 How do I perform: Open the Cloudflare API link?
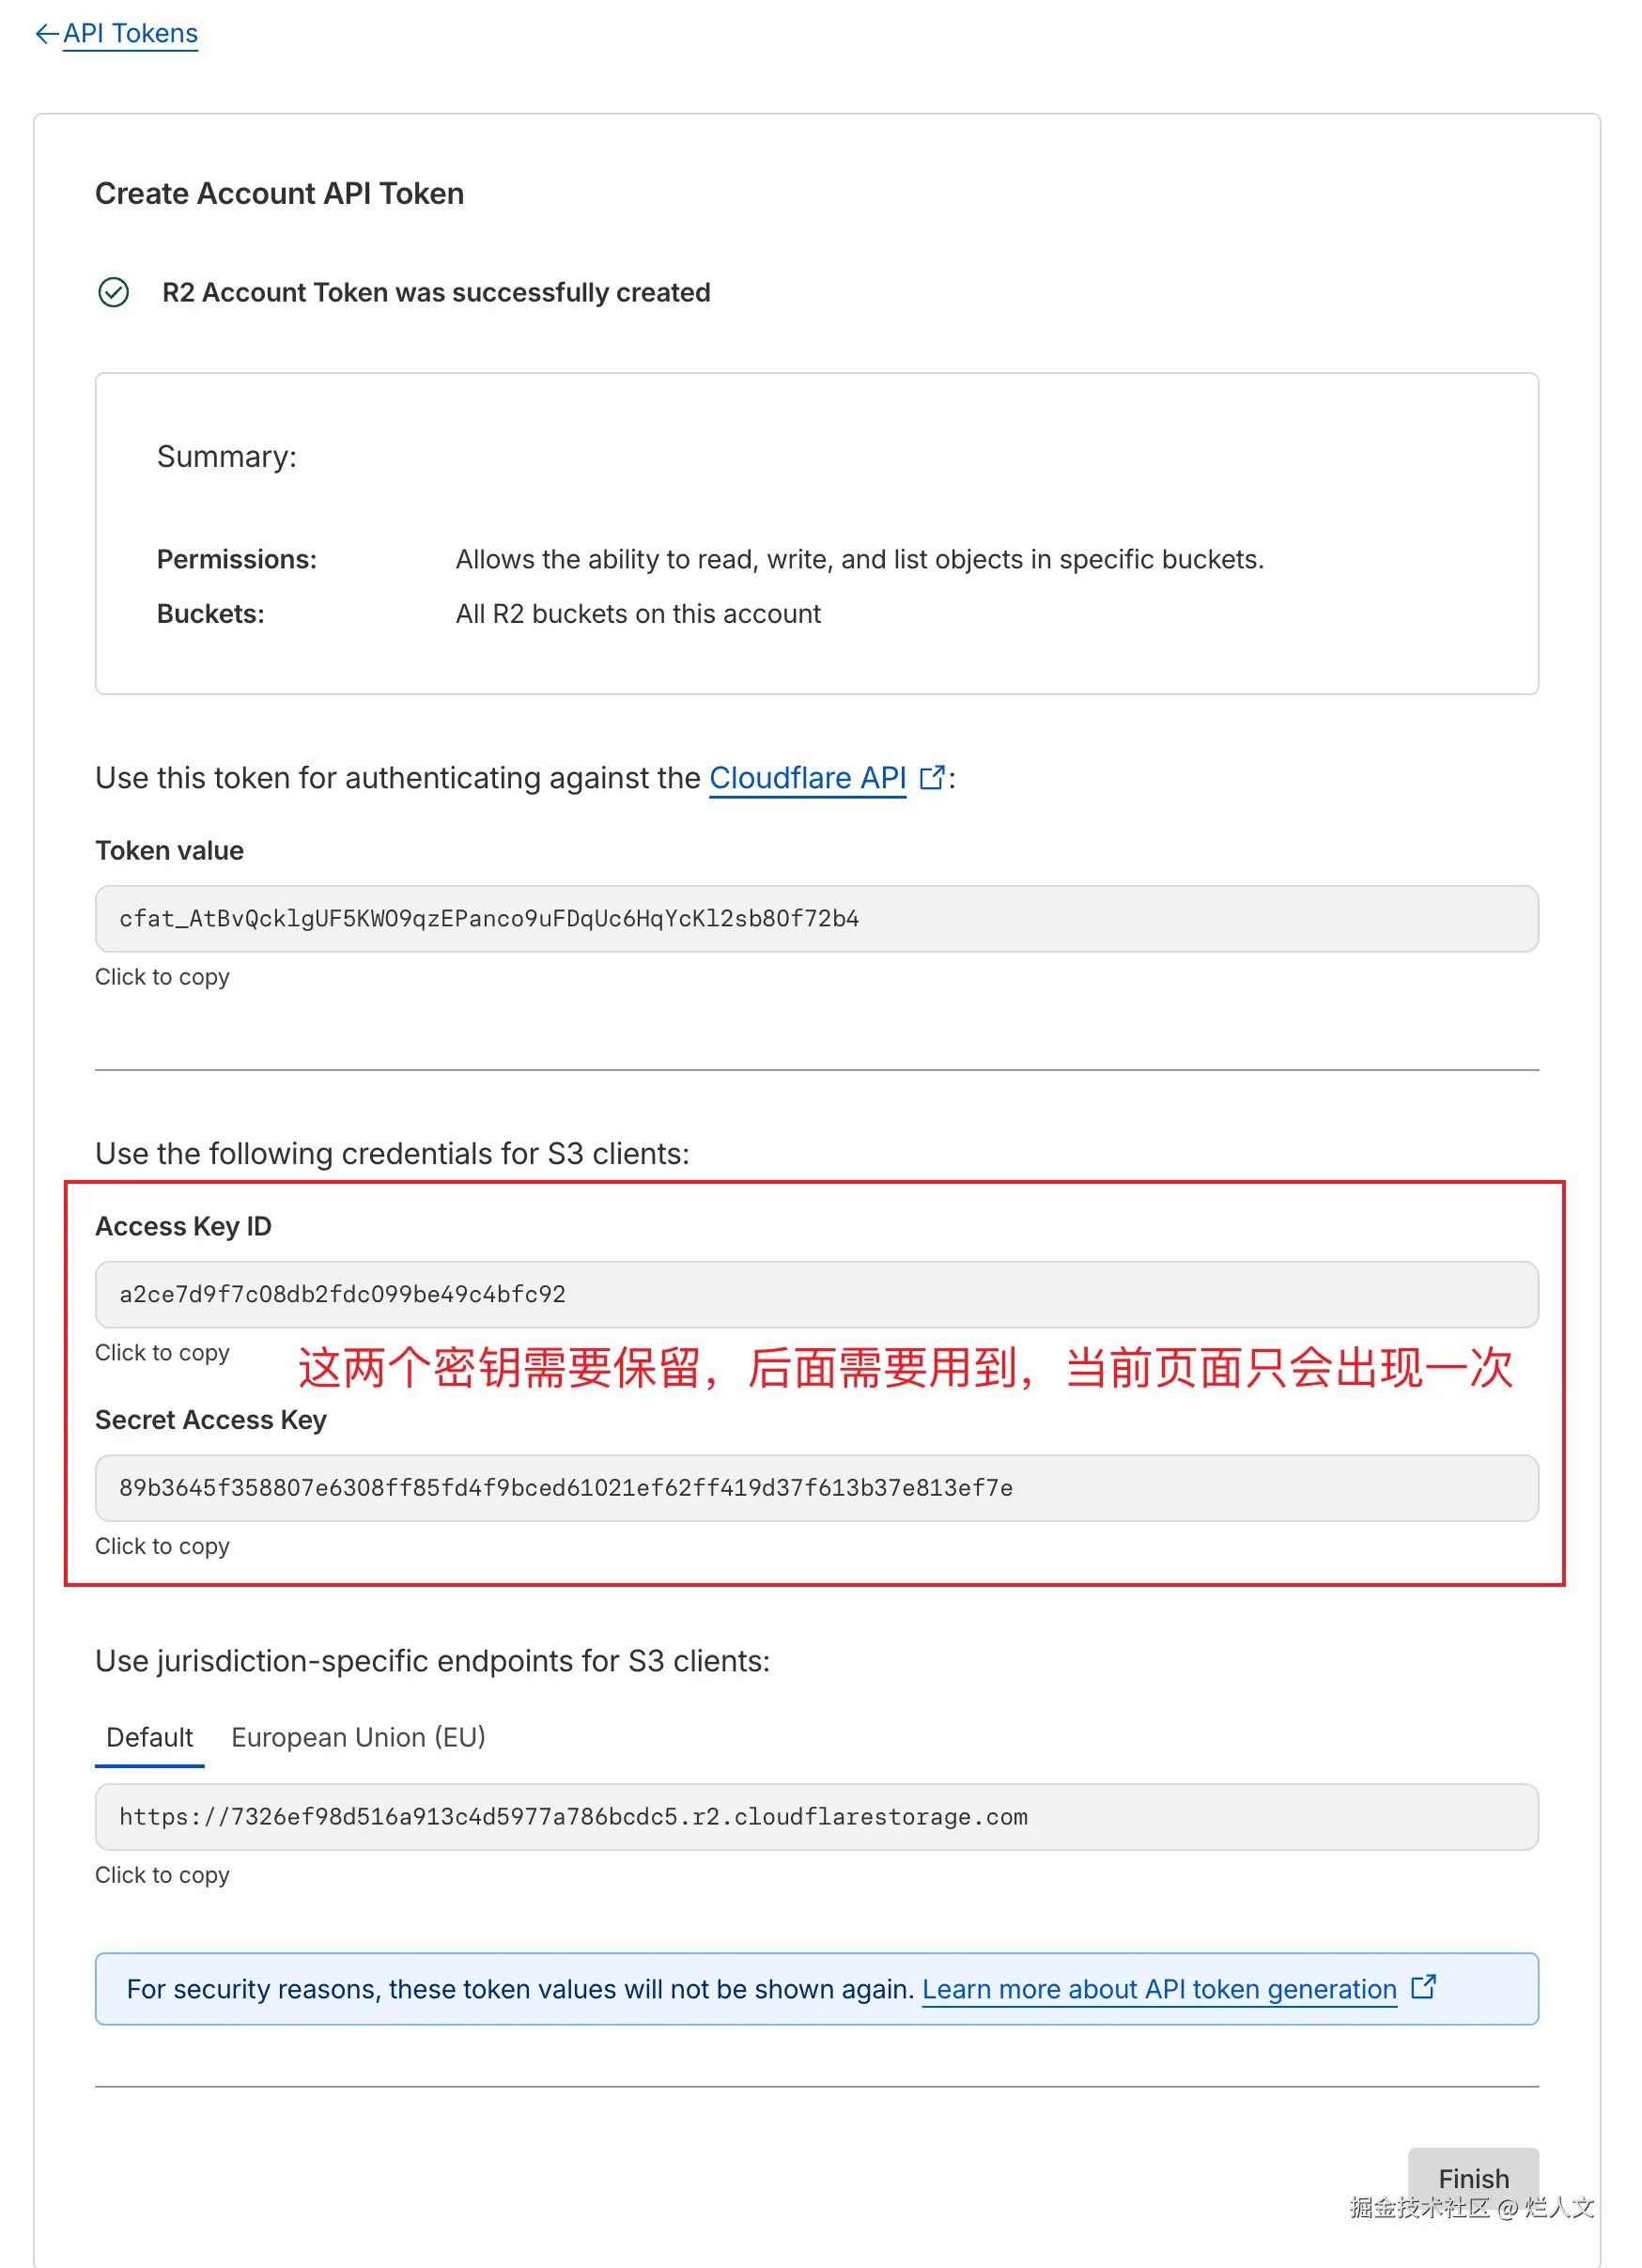click(807, 778)
